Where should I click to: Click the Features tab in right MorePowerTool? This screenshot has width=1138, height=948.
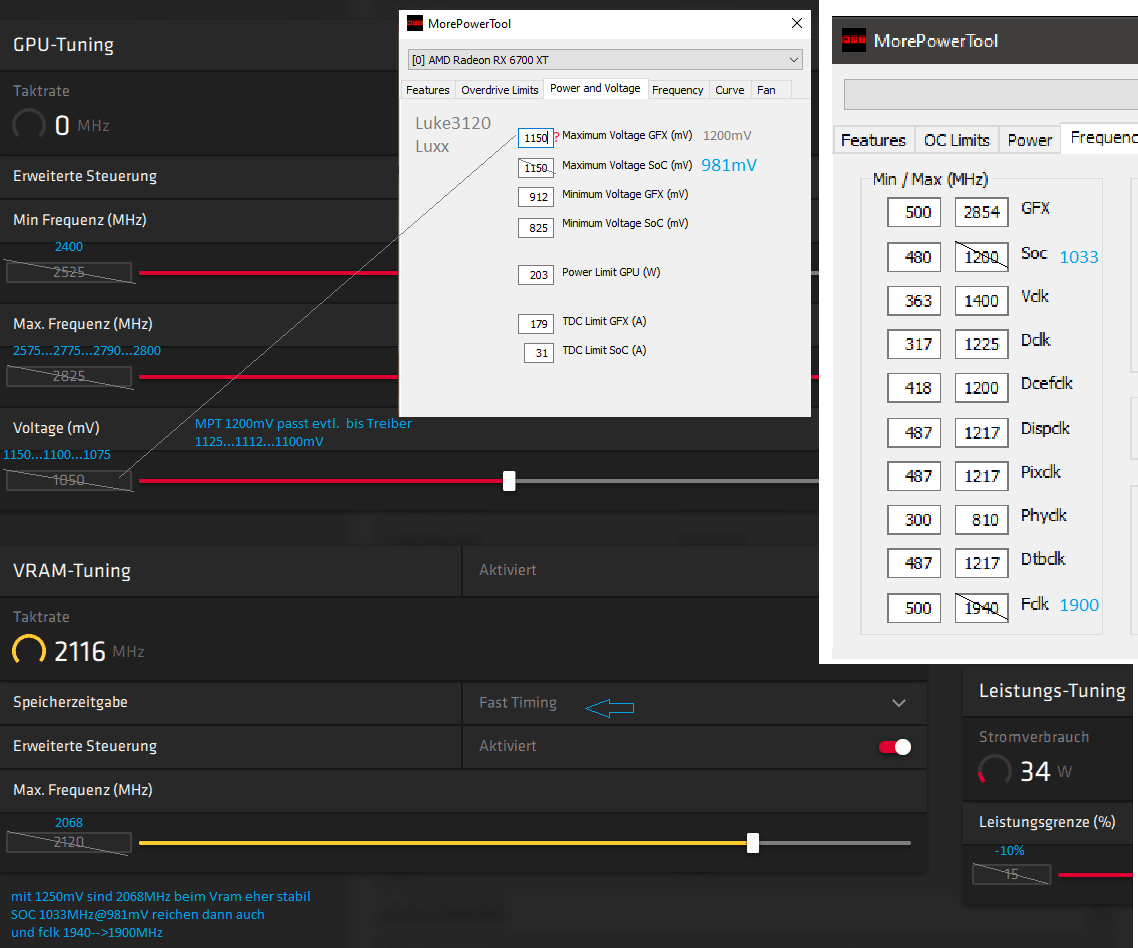pyautogui.click(x=873, y=140)
